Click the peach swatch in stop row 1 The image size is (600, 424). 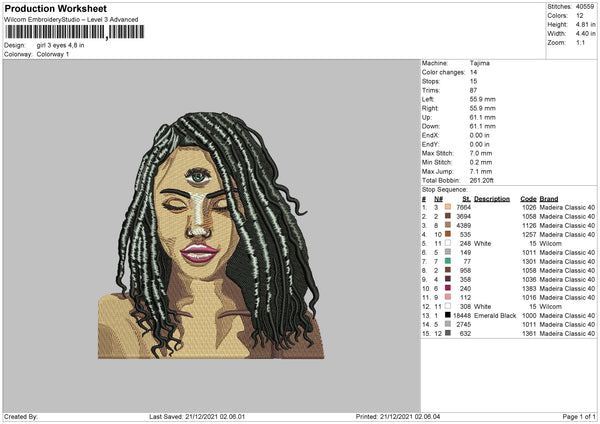point(448,207)
